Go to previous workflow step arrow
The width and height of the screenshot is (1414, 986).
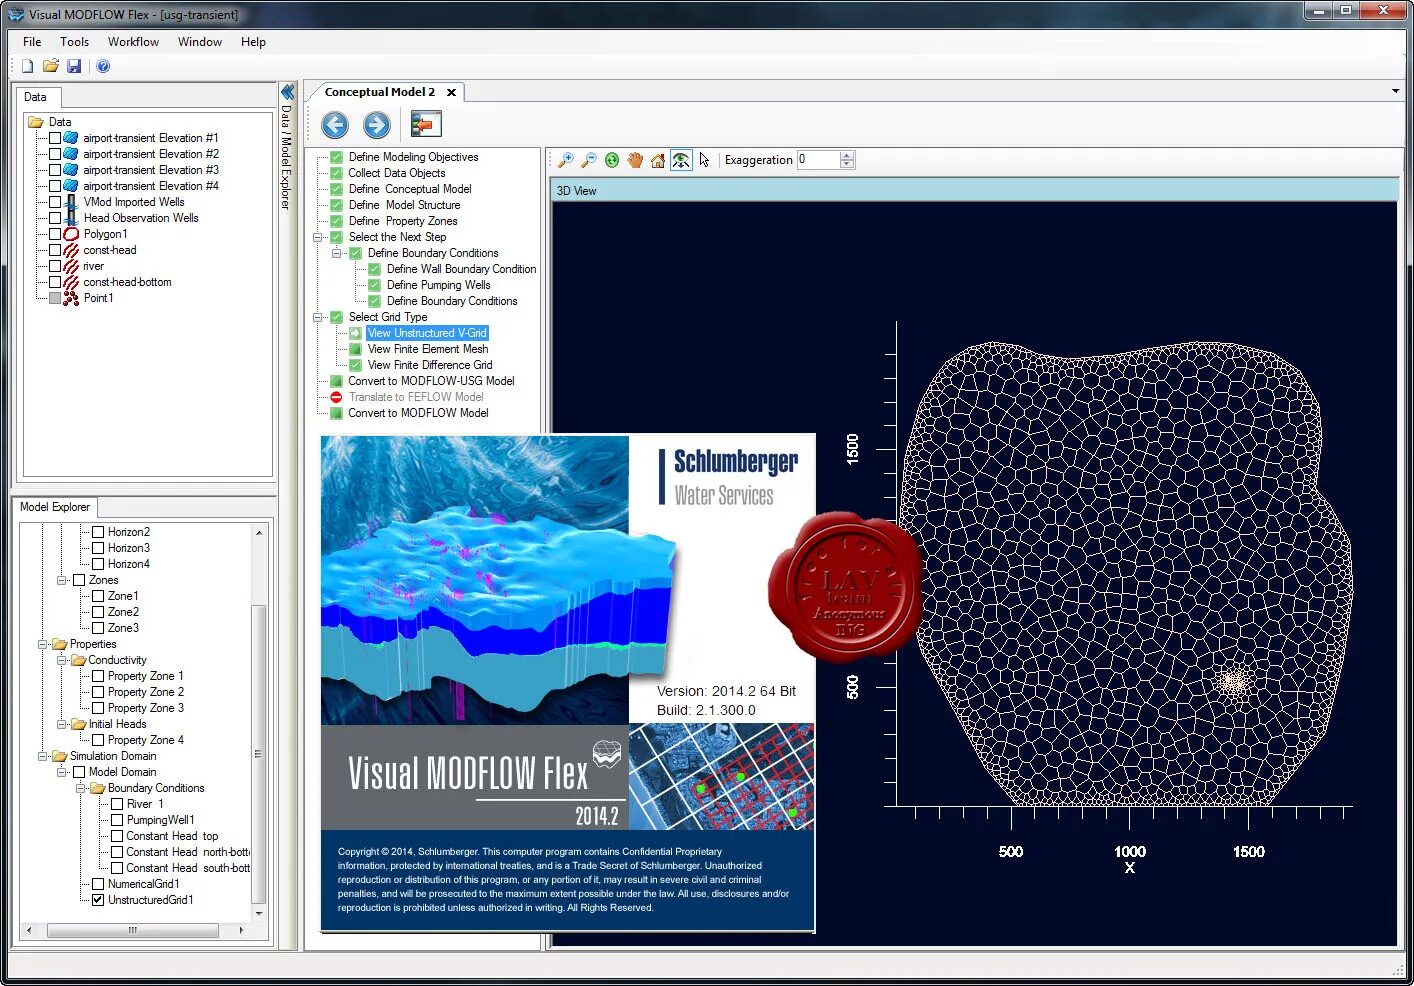pyautogui.click(x=335, y=124)
